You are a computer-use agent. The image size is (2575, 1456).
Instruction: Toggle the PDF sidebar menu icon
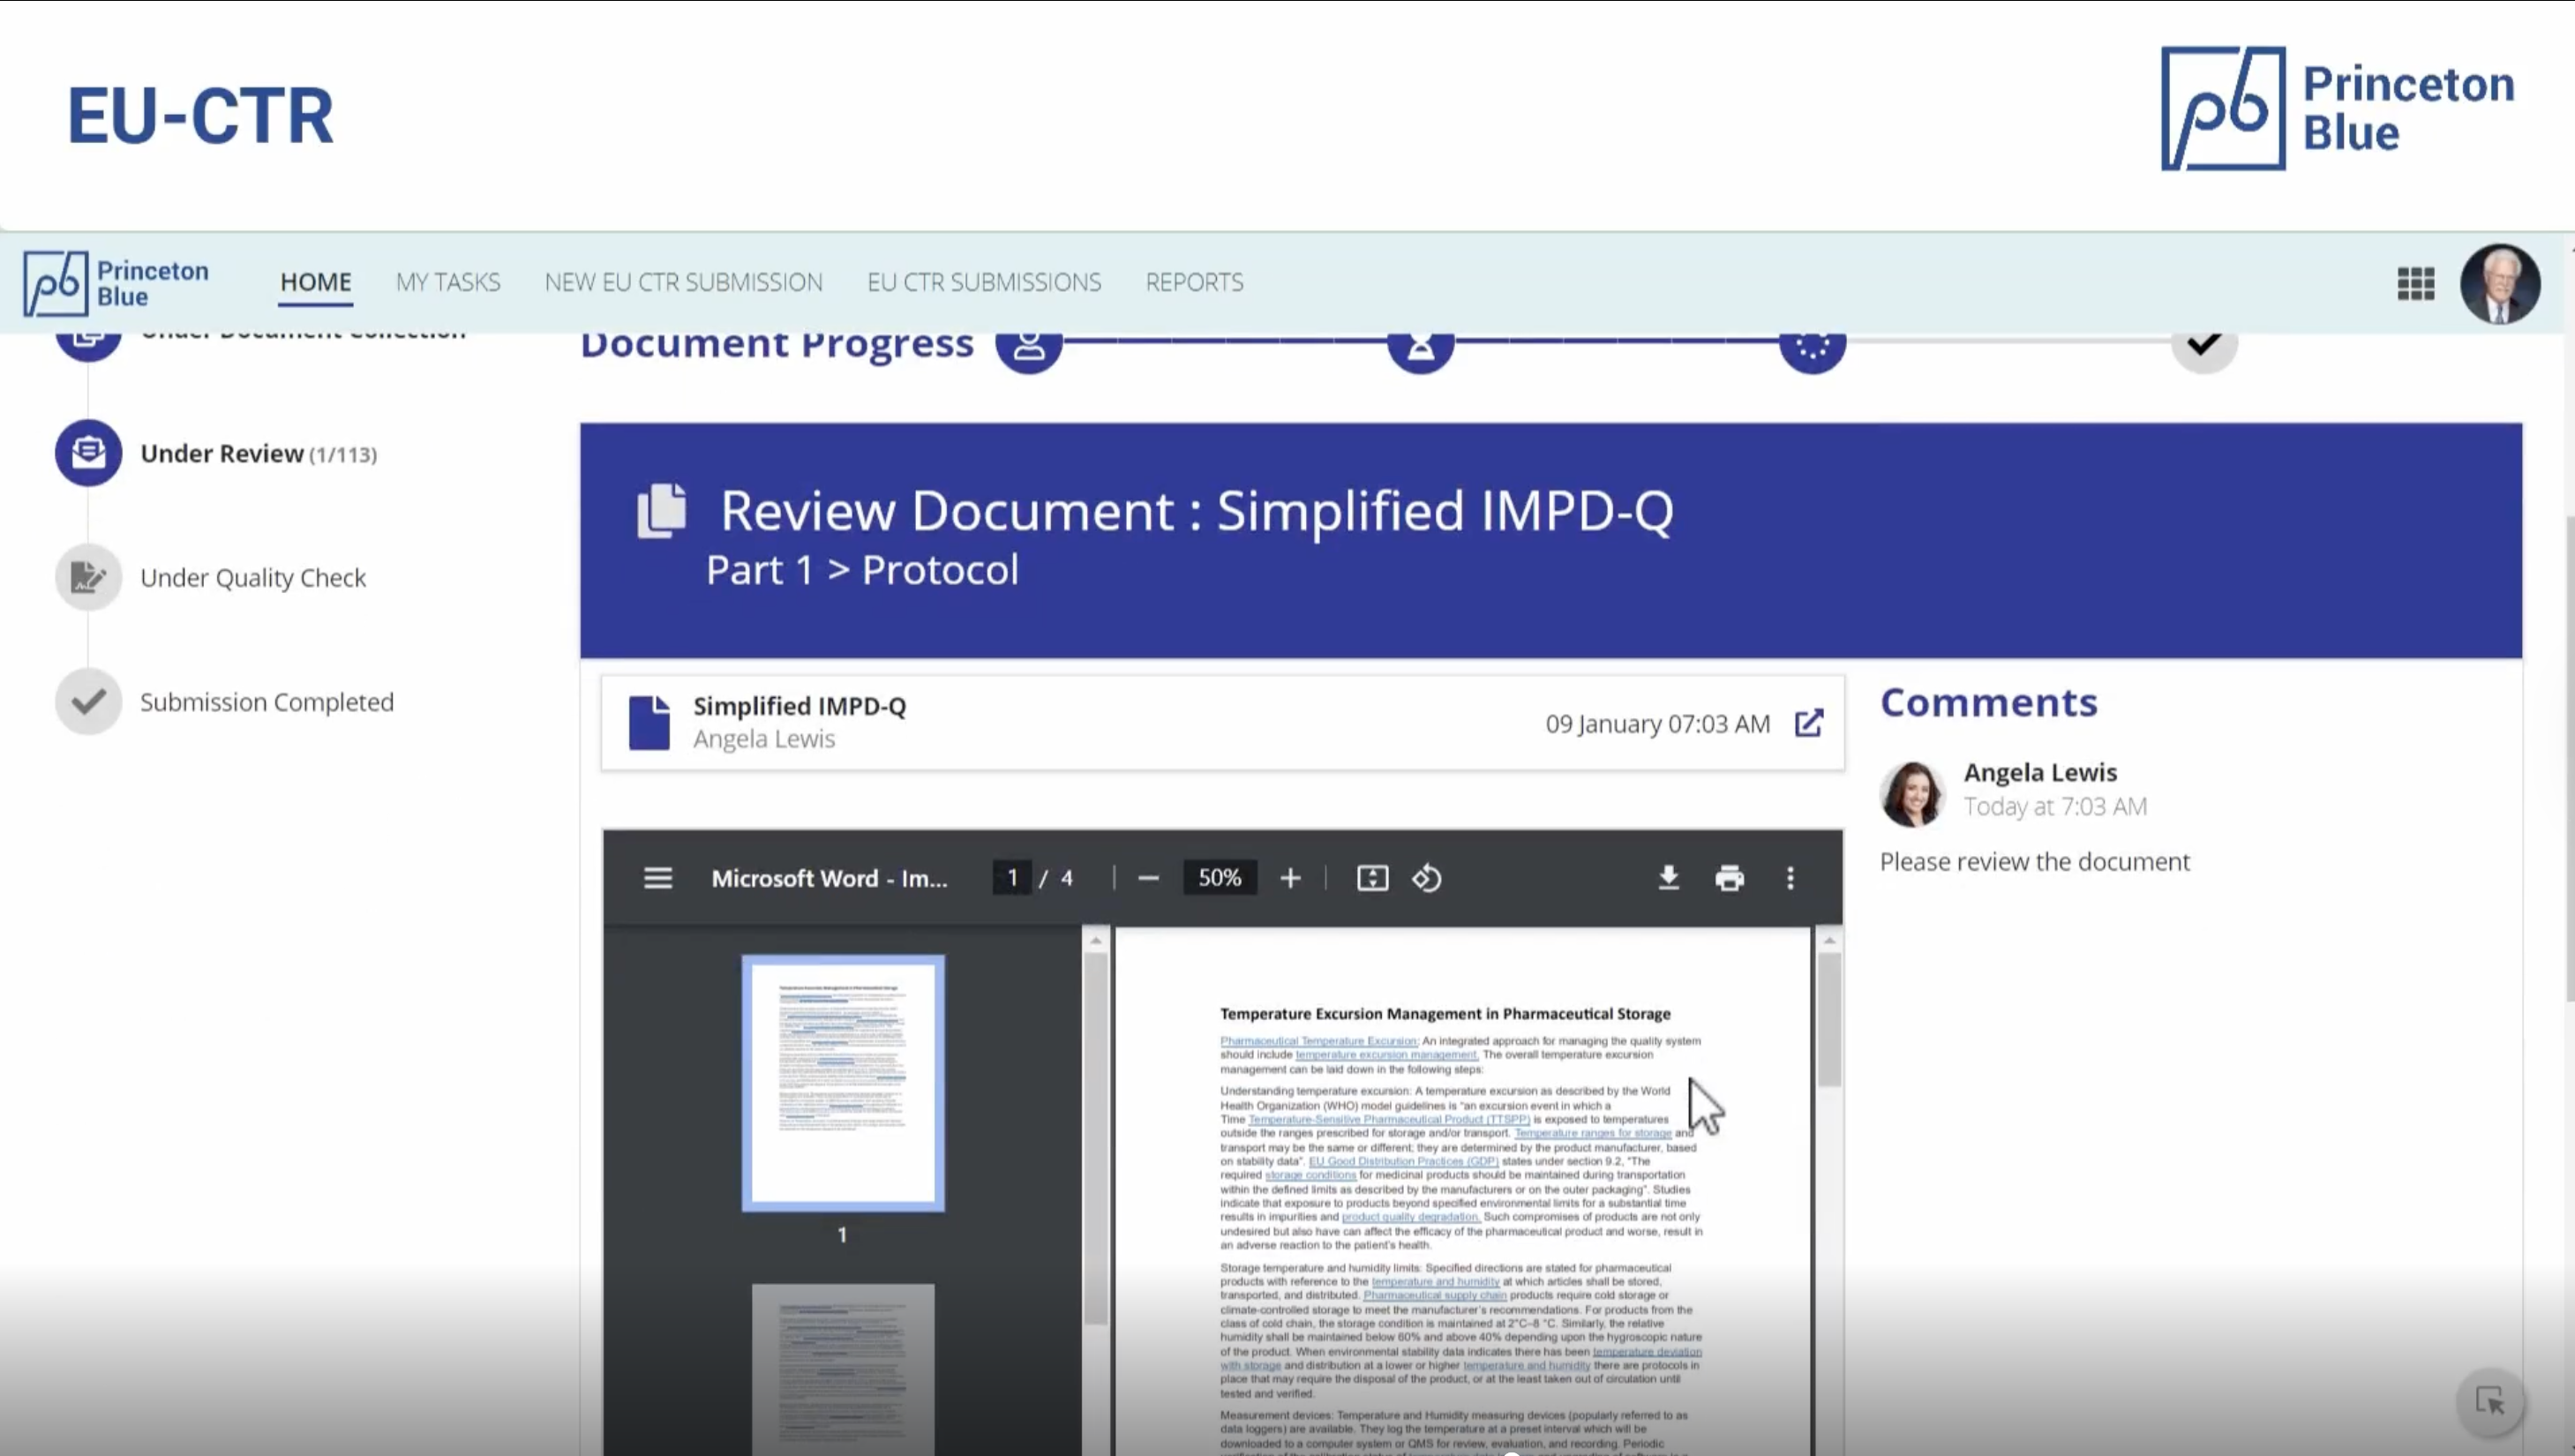[x=657, y=878]
